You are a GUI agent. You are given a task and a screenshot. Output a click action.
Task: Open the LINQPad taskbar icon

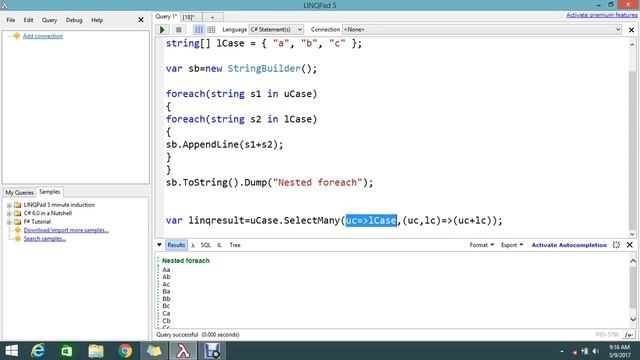point(183,351)
